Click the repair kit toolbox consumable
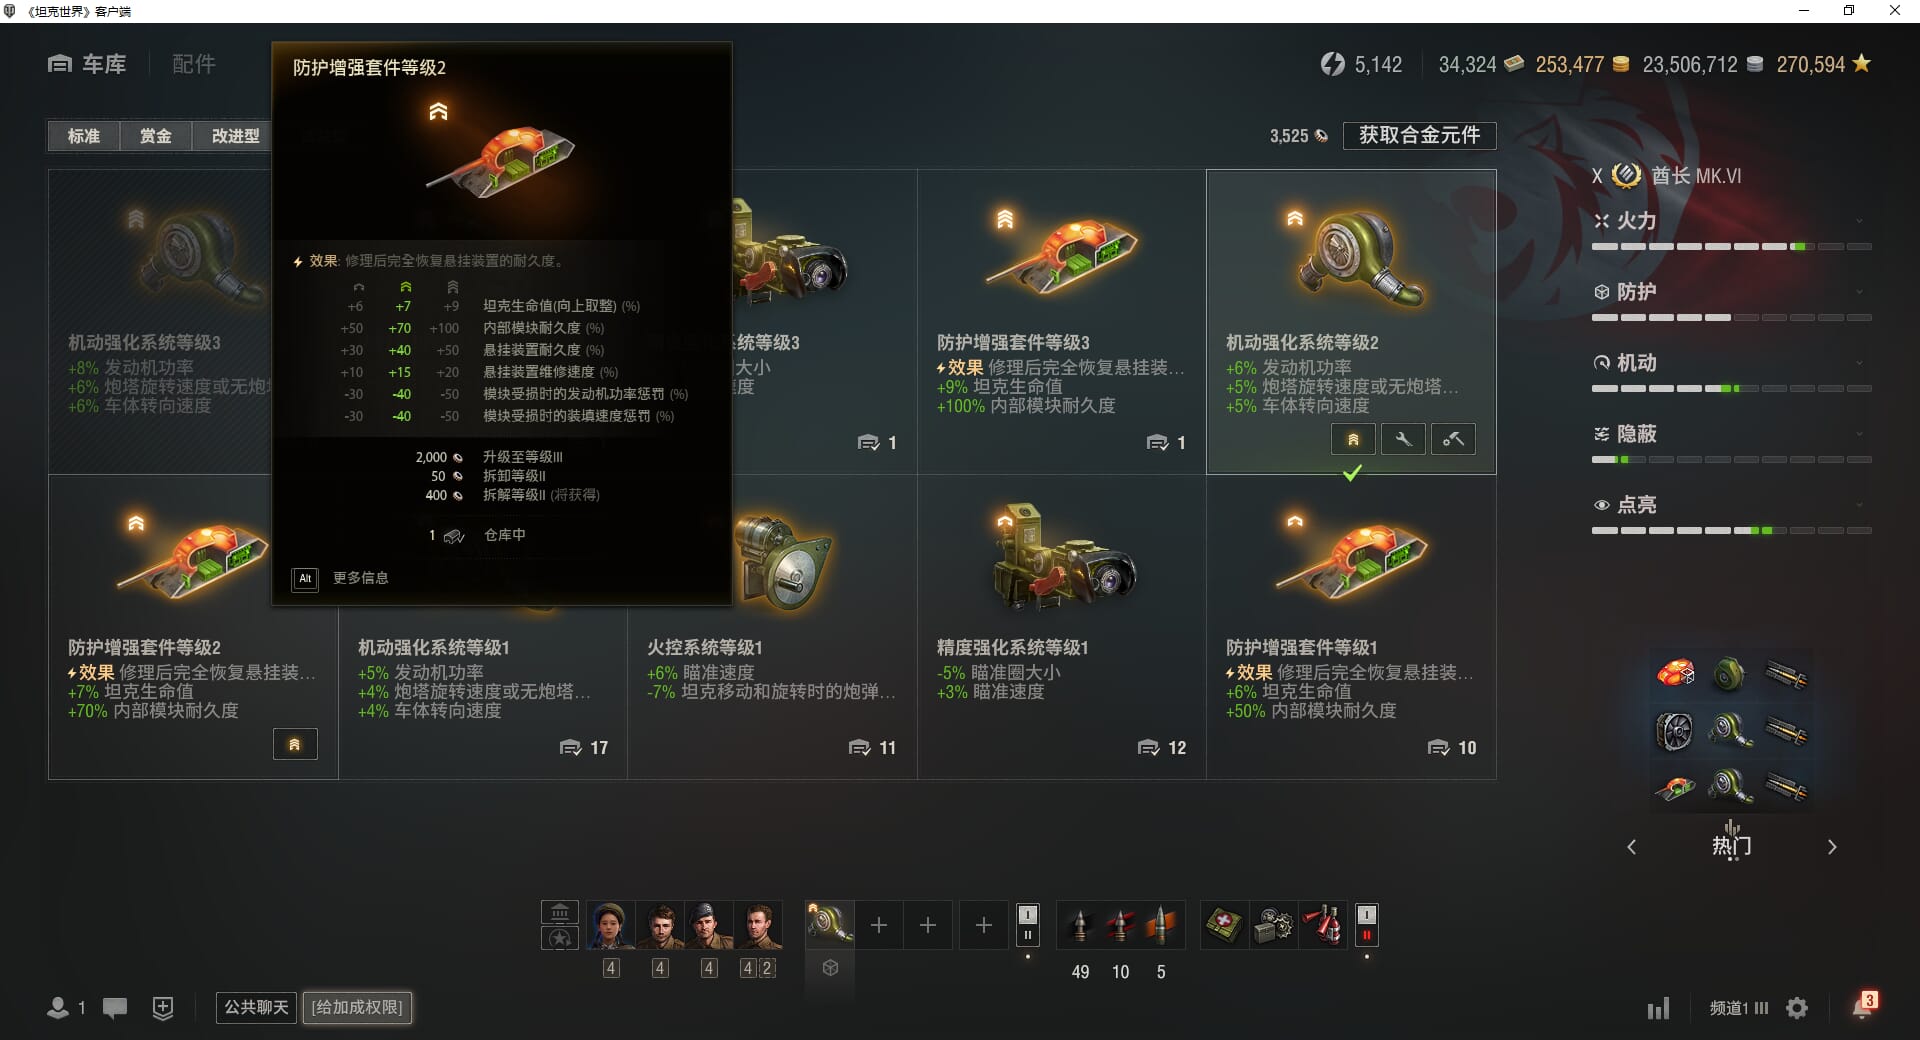Screen dimensions: 1920x1040 [x=1274, y=925]
